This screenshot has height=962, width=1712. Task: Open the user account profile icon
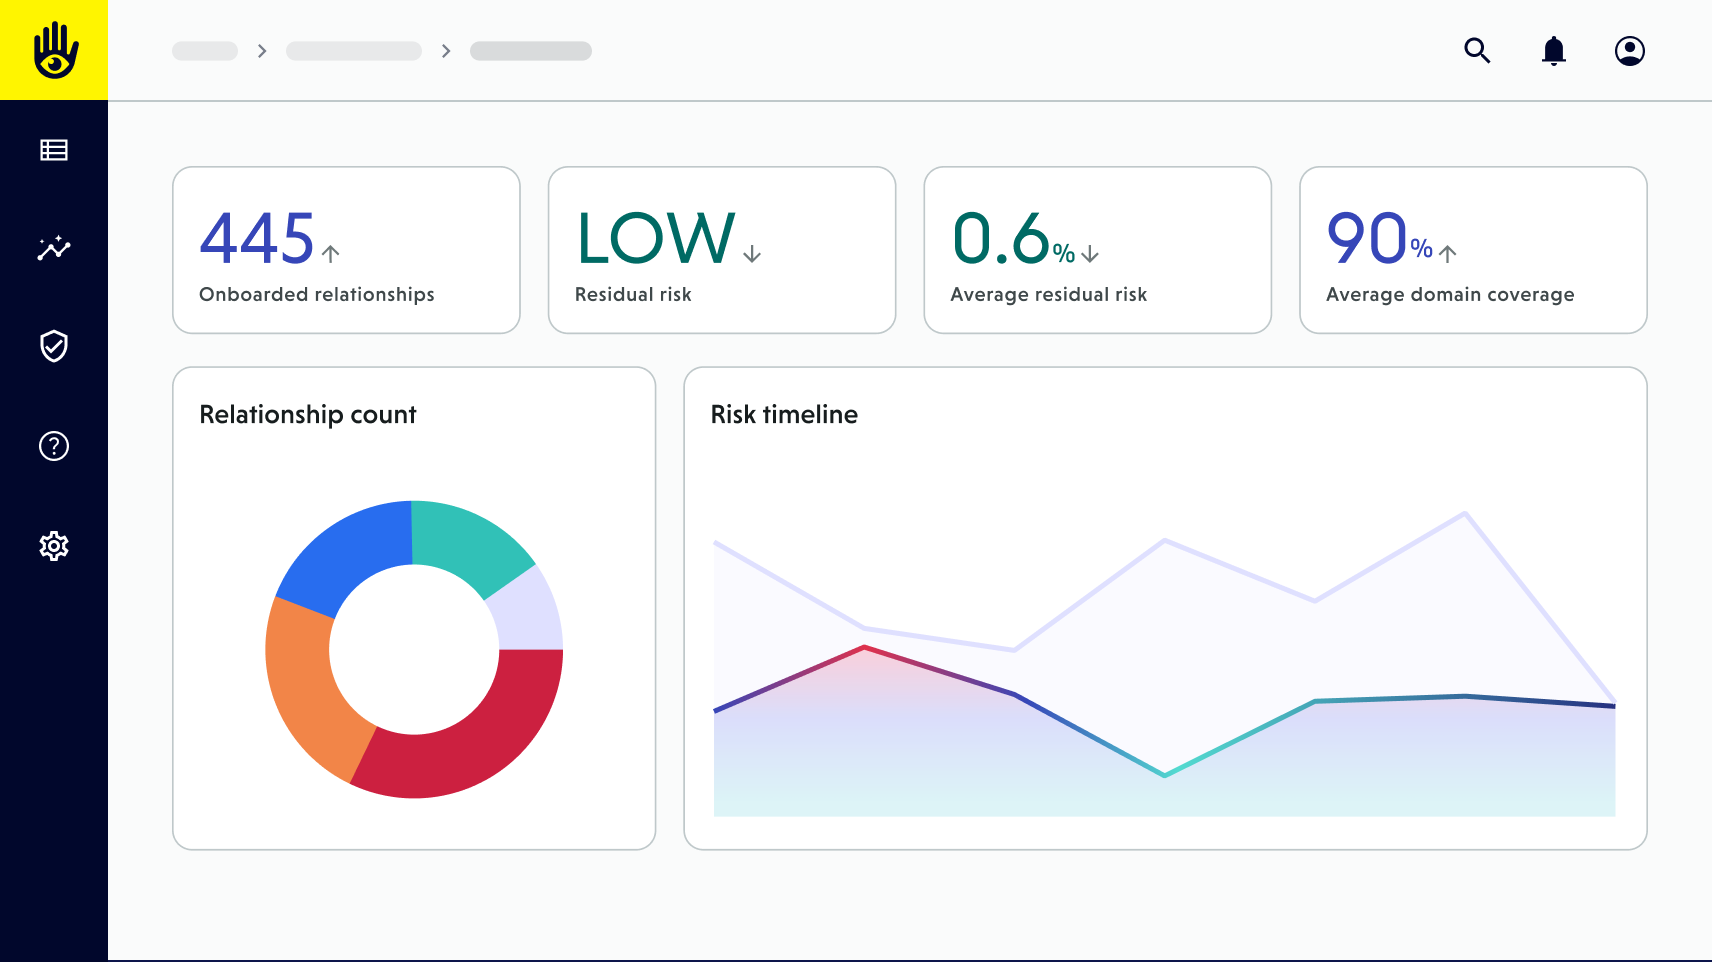1629,51
